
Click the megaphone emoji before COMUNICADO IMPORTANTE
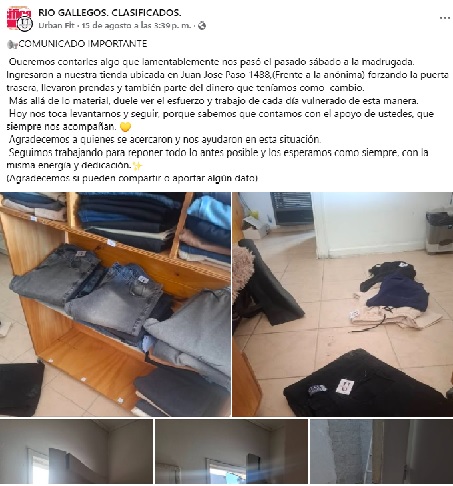12,44
